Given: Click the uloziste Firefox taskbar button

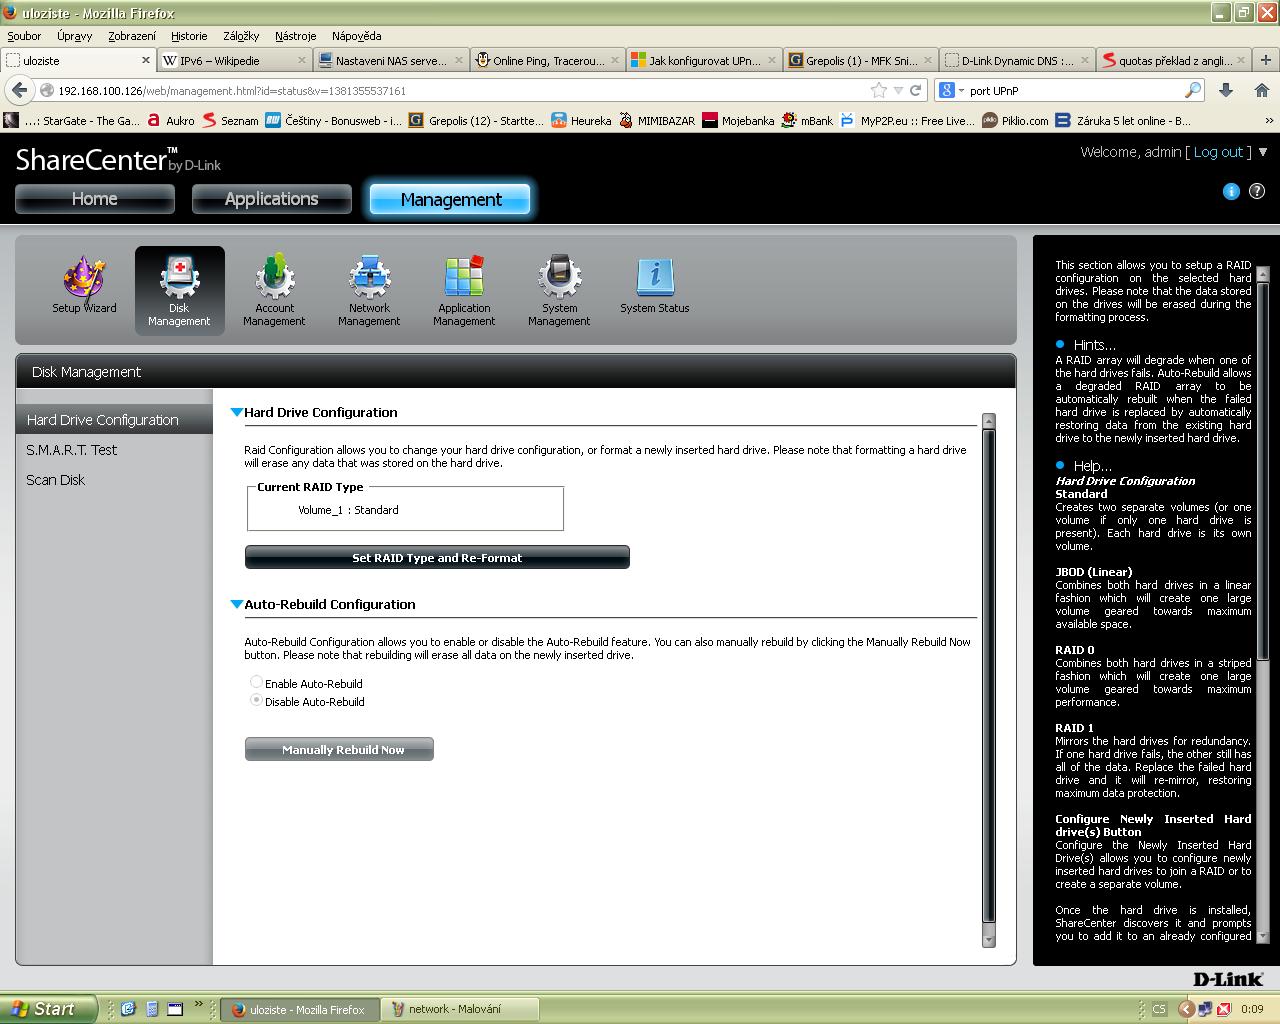Looking at the screenshot, I should click(300, 1009).
